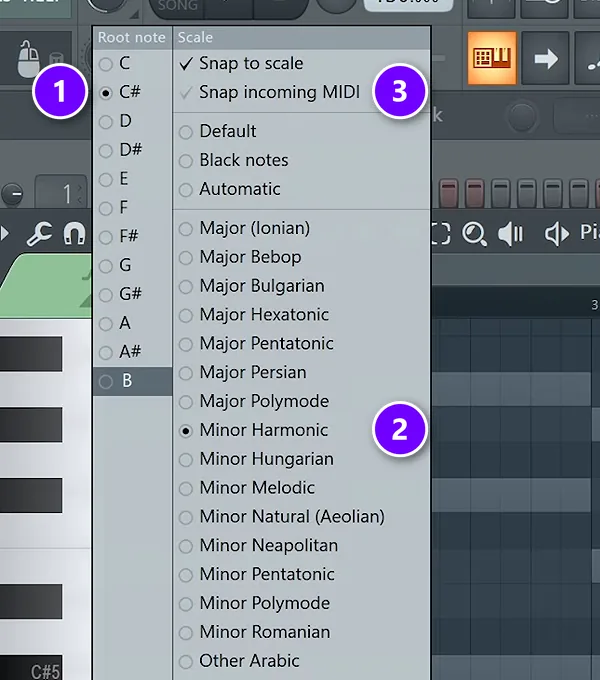
Task: Select root note C#
Action: pos(132,92)
